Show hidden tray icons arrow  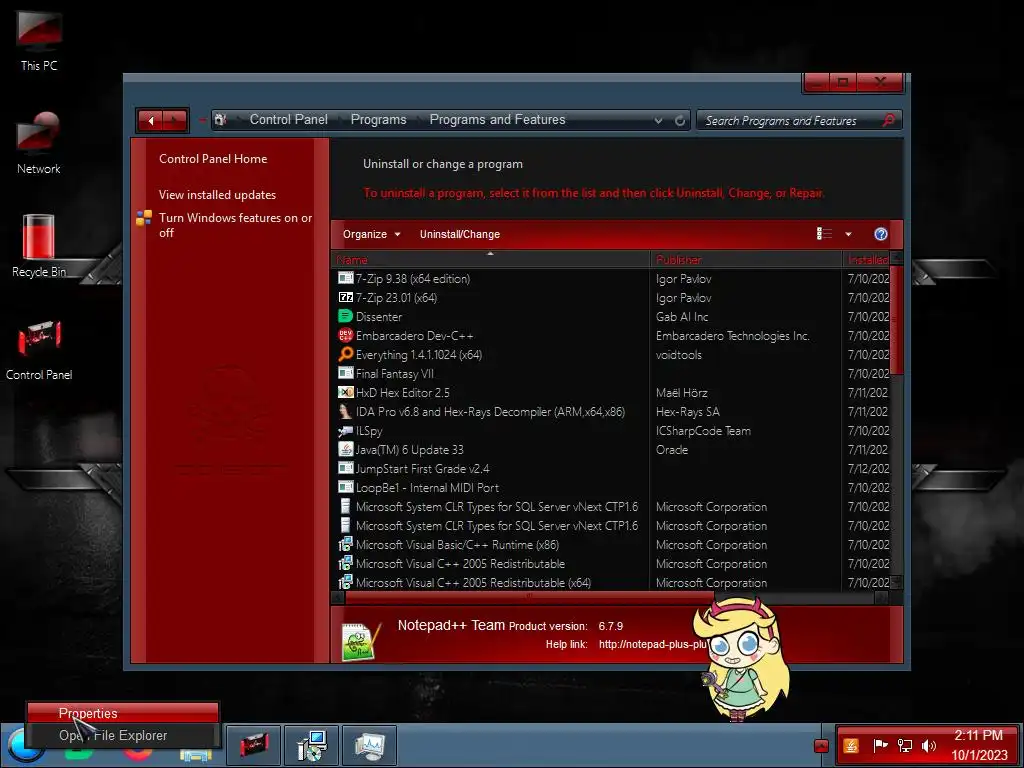(822, 745)
